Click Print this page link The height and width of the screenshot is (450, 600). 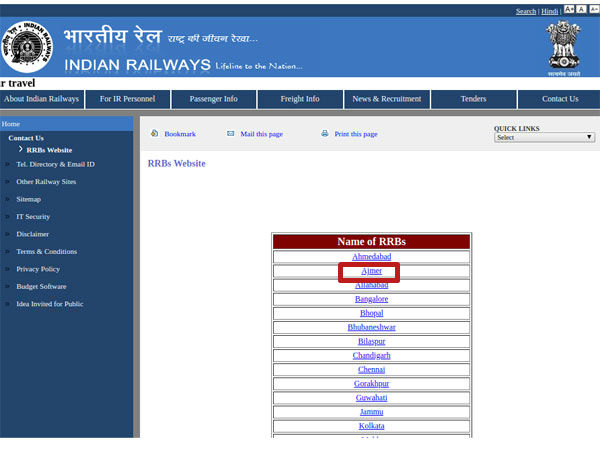point(356,134)
